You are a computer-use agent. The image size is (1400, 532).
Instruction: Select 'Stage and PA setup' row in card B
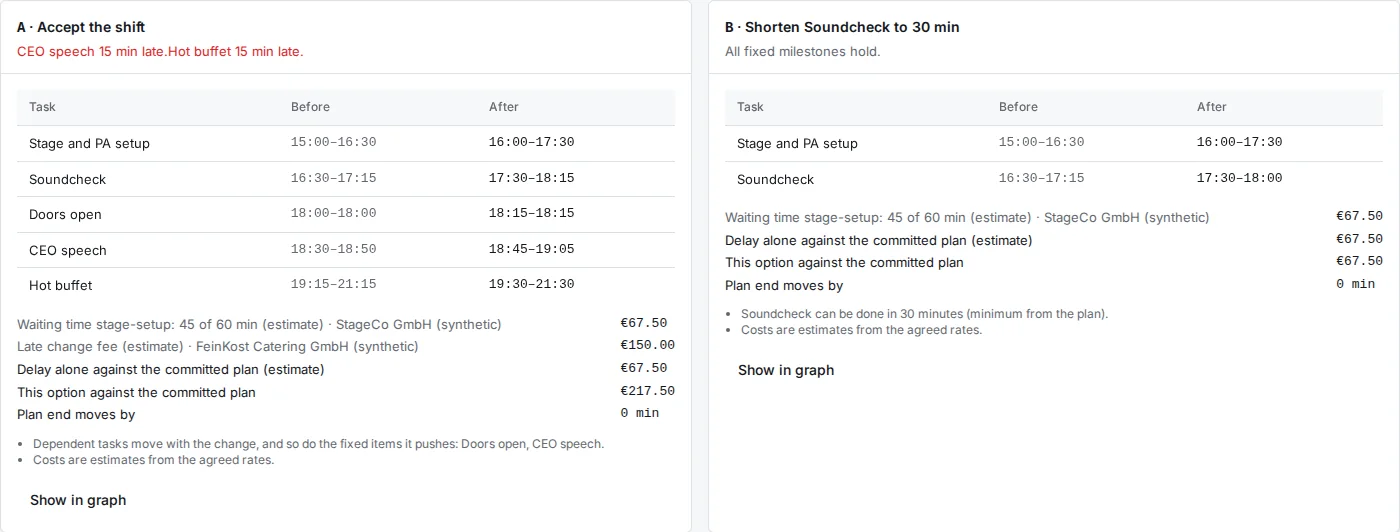(1054, 143)
